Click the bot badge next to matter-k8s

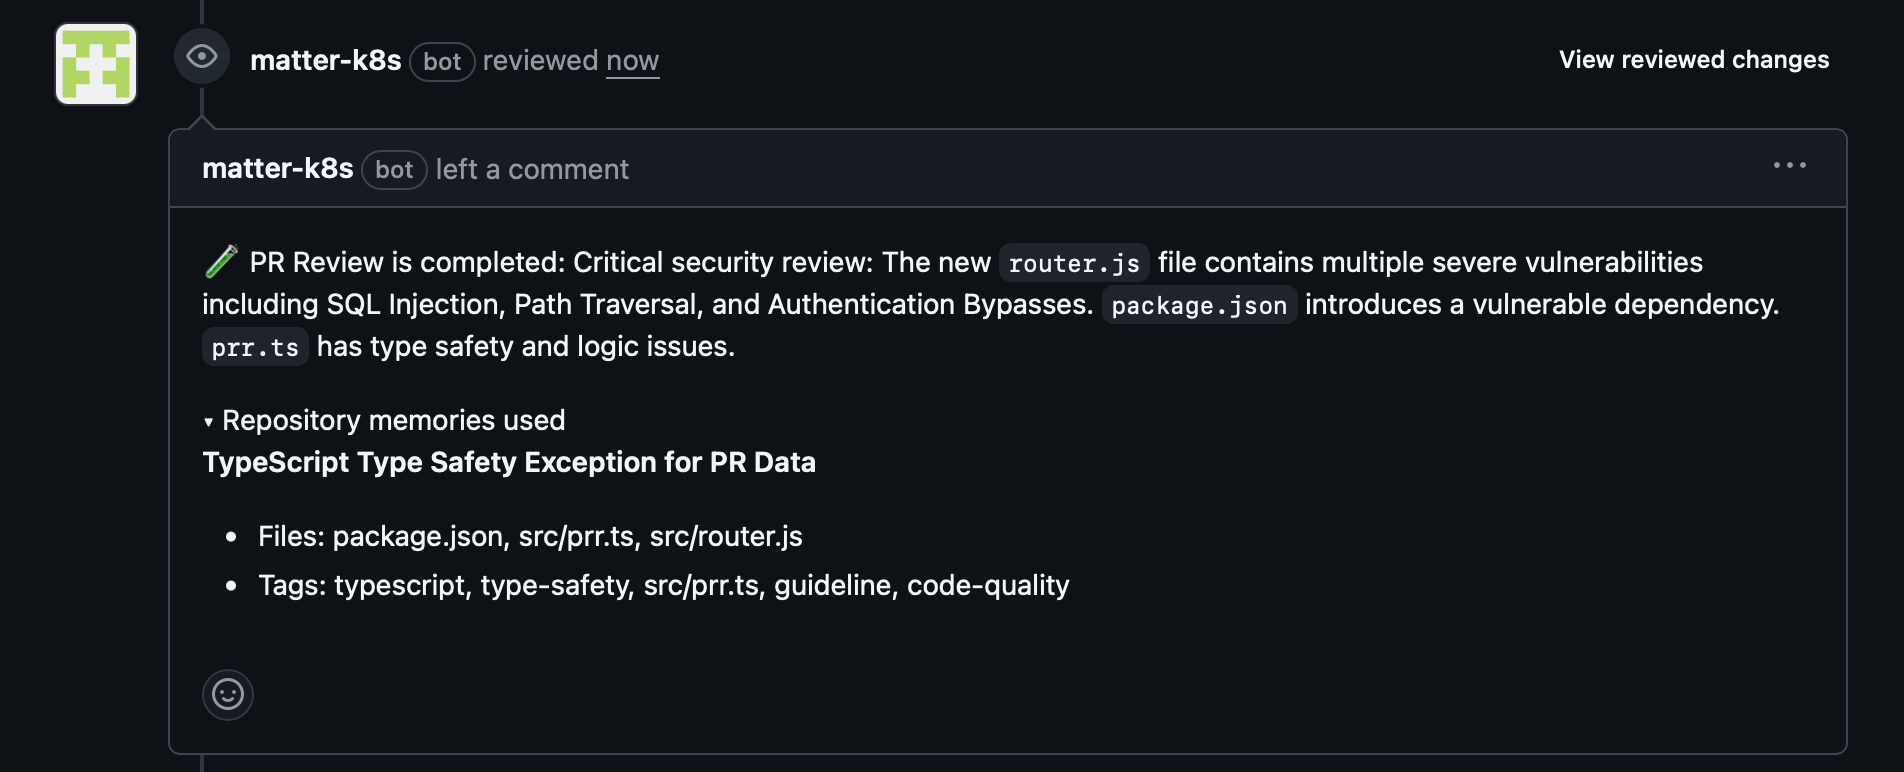point(441,61)
